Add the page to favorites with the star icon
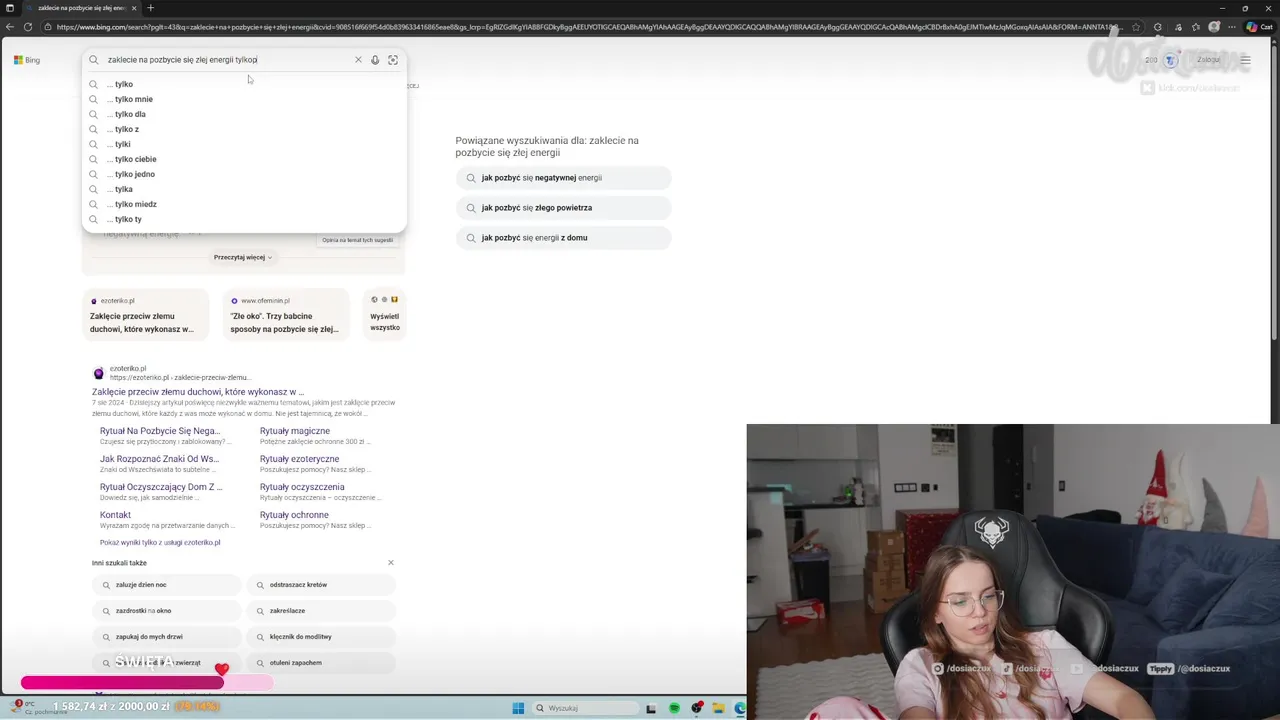 click(1136, 27)
